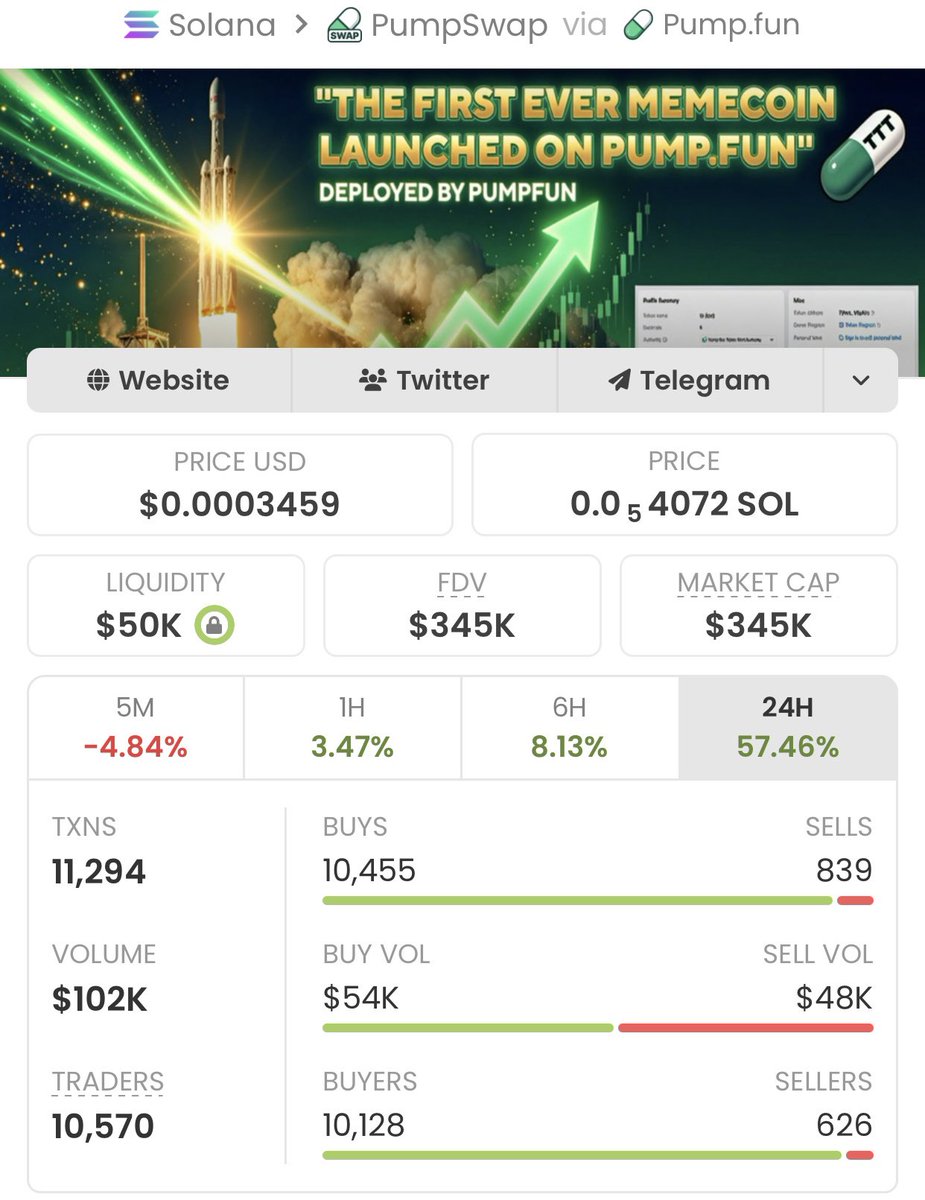Click the LIQUIDITY $50K value
Image resolution: width=925 pixels, height=1200 pixels.
(139, 626)
